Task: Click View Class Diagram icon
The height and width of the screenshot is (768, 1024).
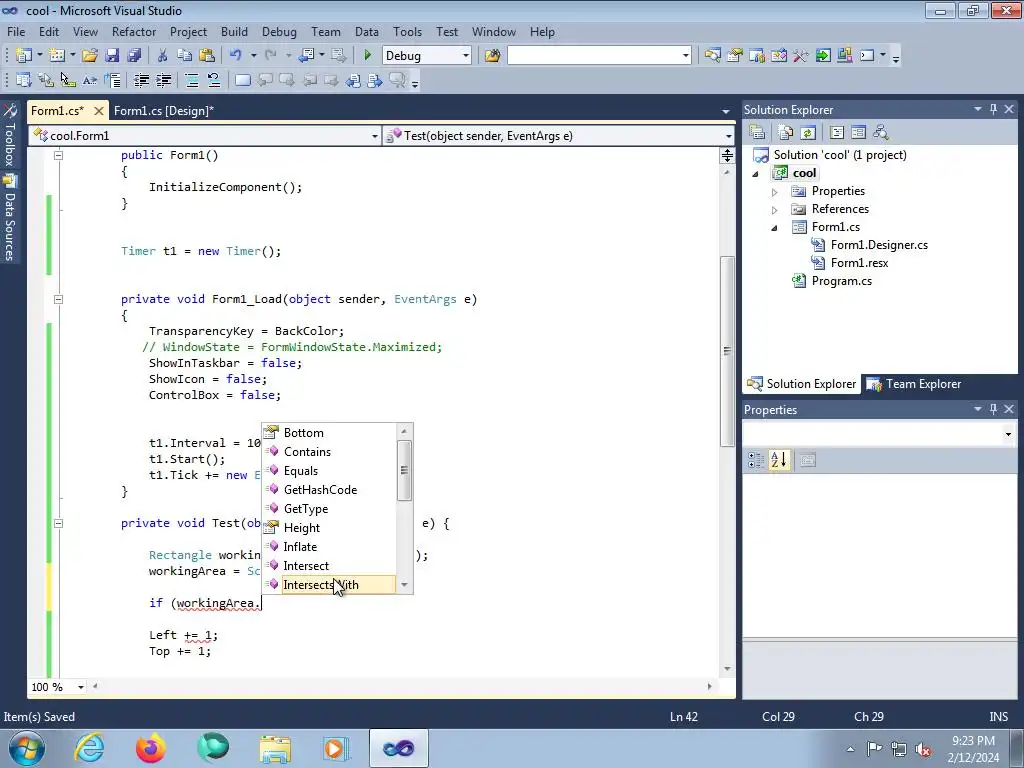Action: (x=881, y=133)
